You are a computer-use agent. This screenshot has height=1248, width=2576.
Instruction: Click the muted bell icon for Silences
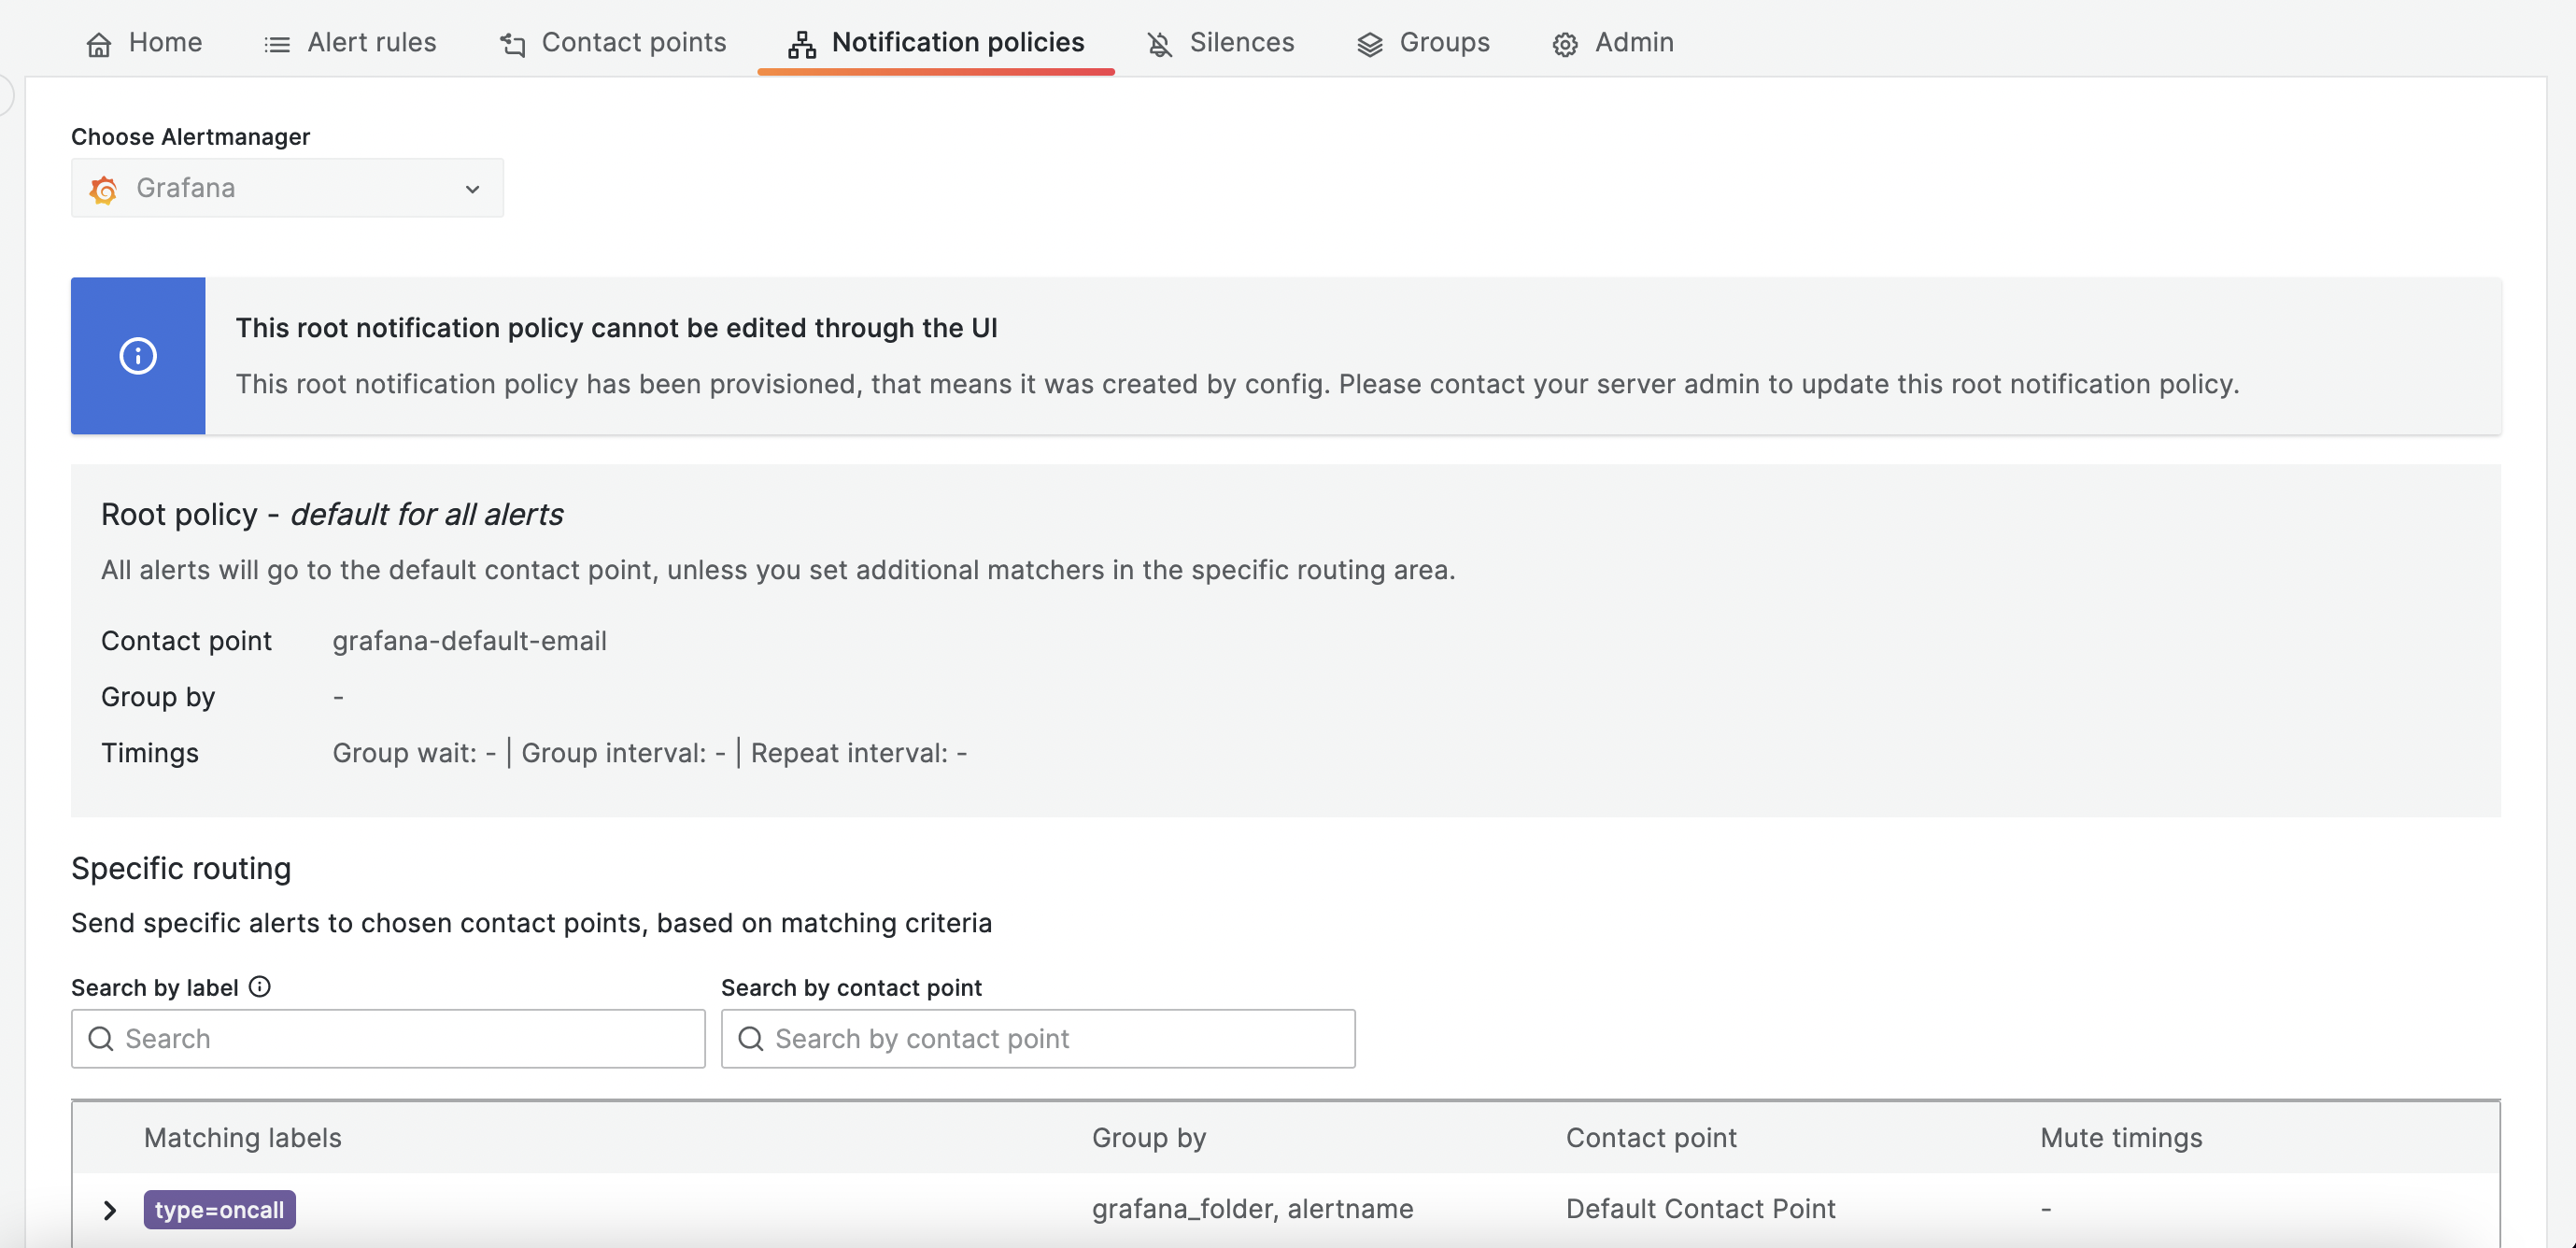click(x=1158, y=44)
